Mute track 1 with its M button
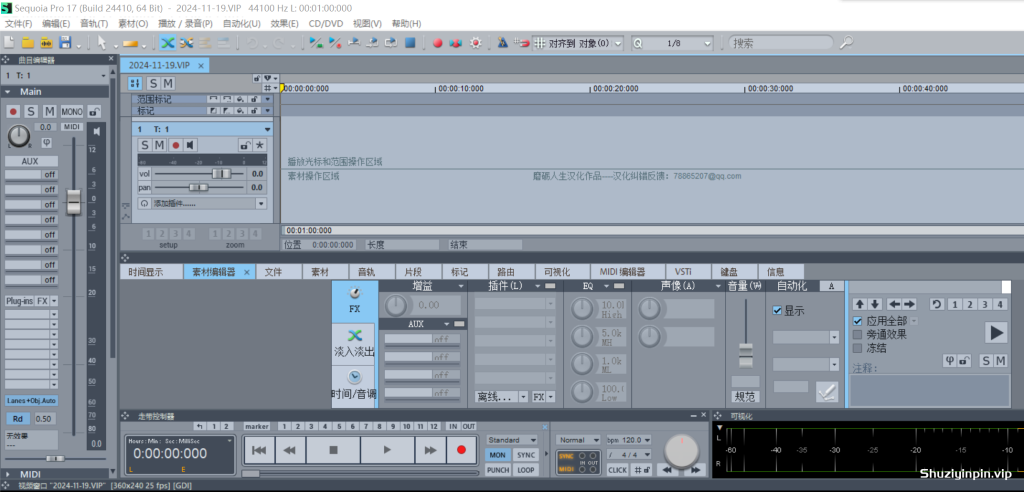The height and width of the screenshot is (492, 1024). pyautogui.click(x=159, y=144)
